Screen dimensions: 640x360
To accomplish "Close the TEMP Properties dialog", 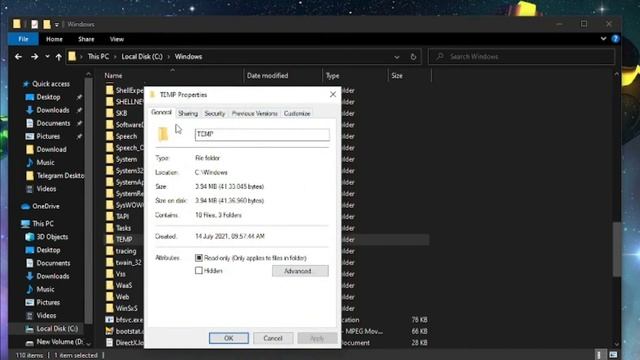I will click(333, 94).
